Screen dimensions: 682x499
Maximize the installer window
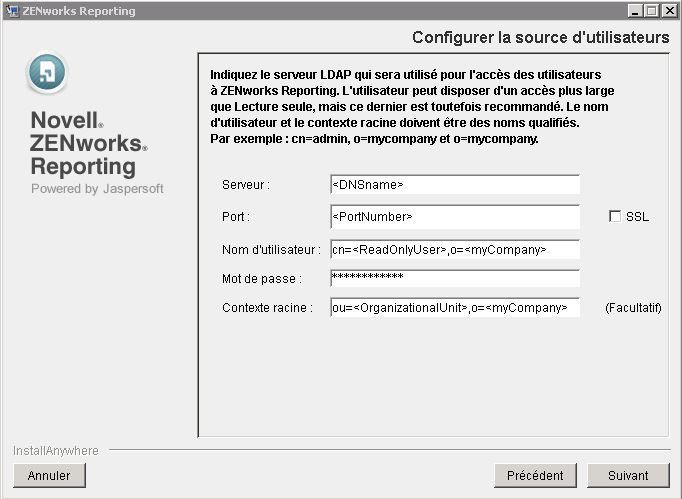click(x=652, y=11)
